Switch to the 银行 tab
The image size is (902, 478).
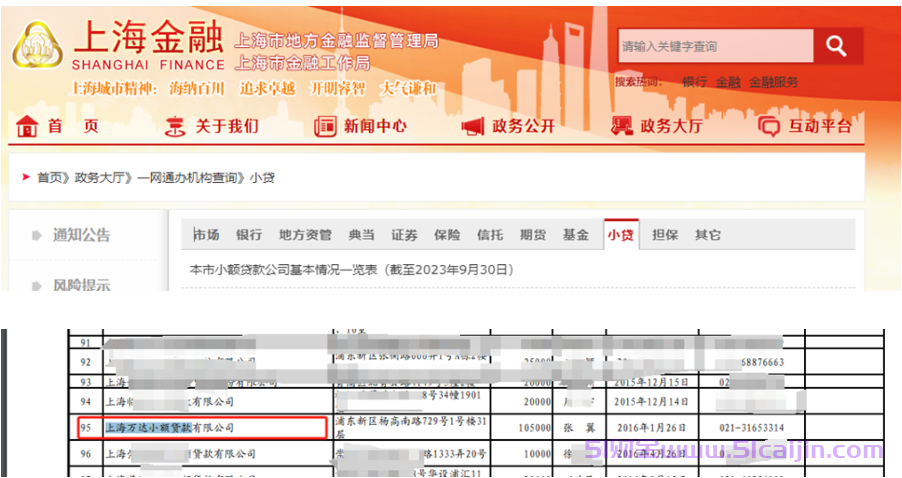(x=249, y=235)
